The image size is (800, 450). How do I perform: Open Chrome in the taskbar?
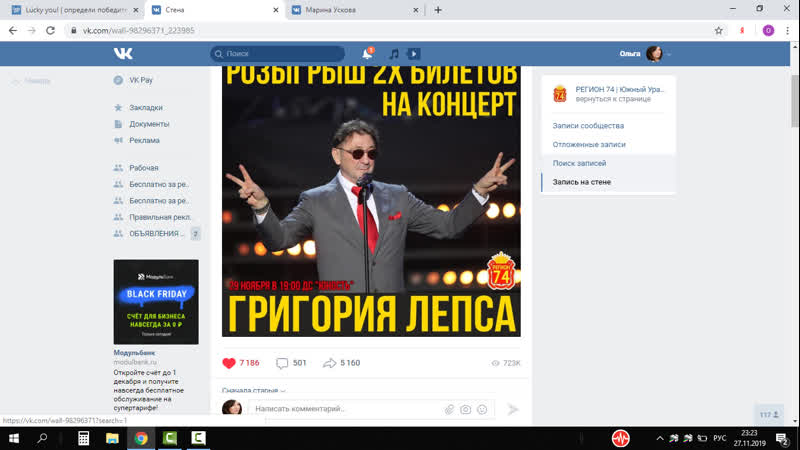tap(141, 438)
